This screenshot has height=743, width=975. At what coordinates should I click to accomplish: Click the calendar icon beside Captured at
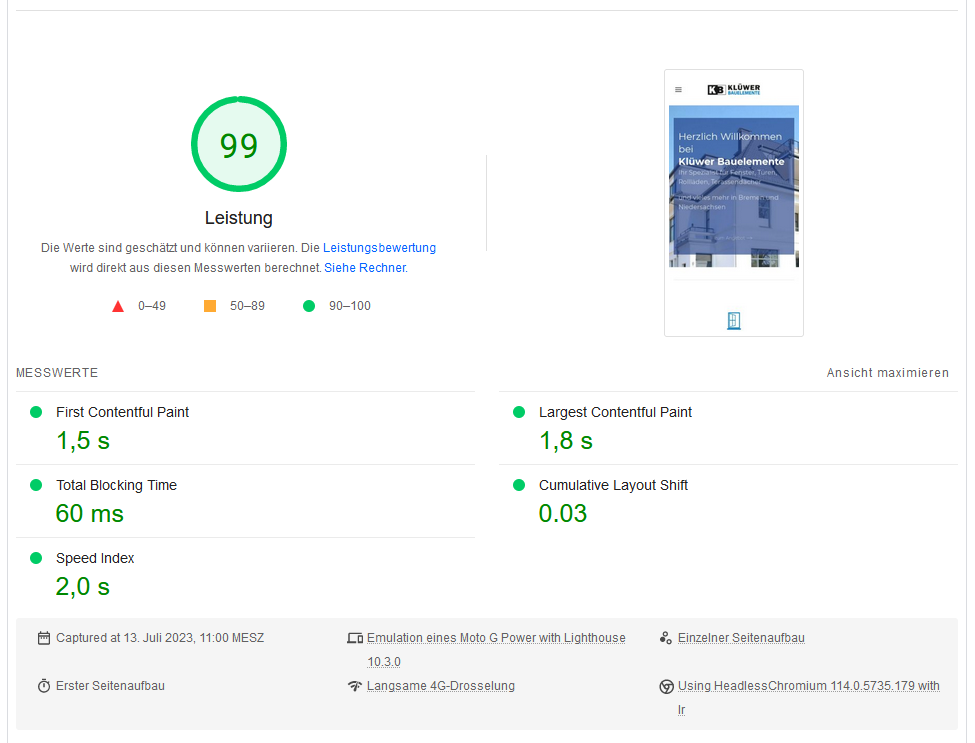click(x=44, y=638)
